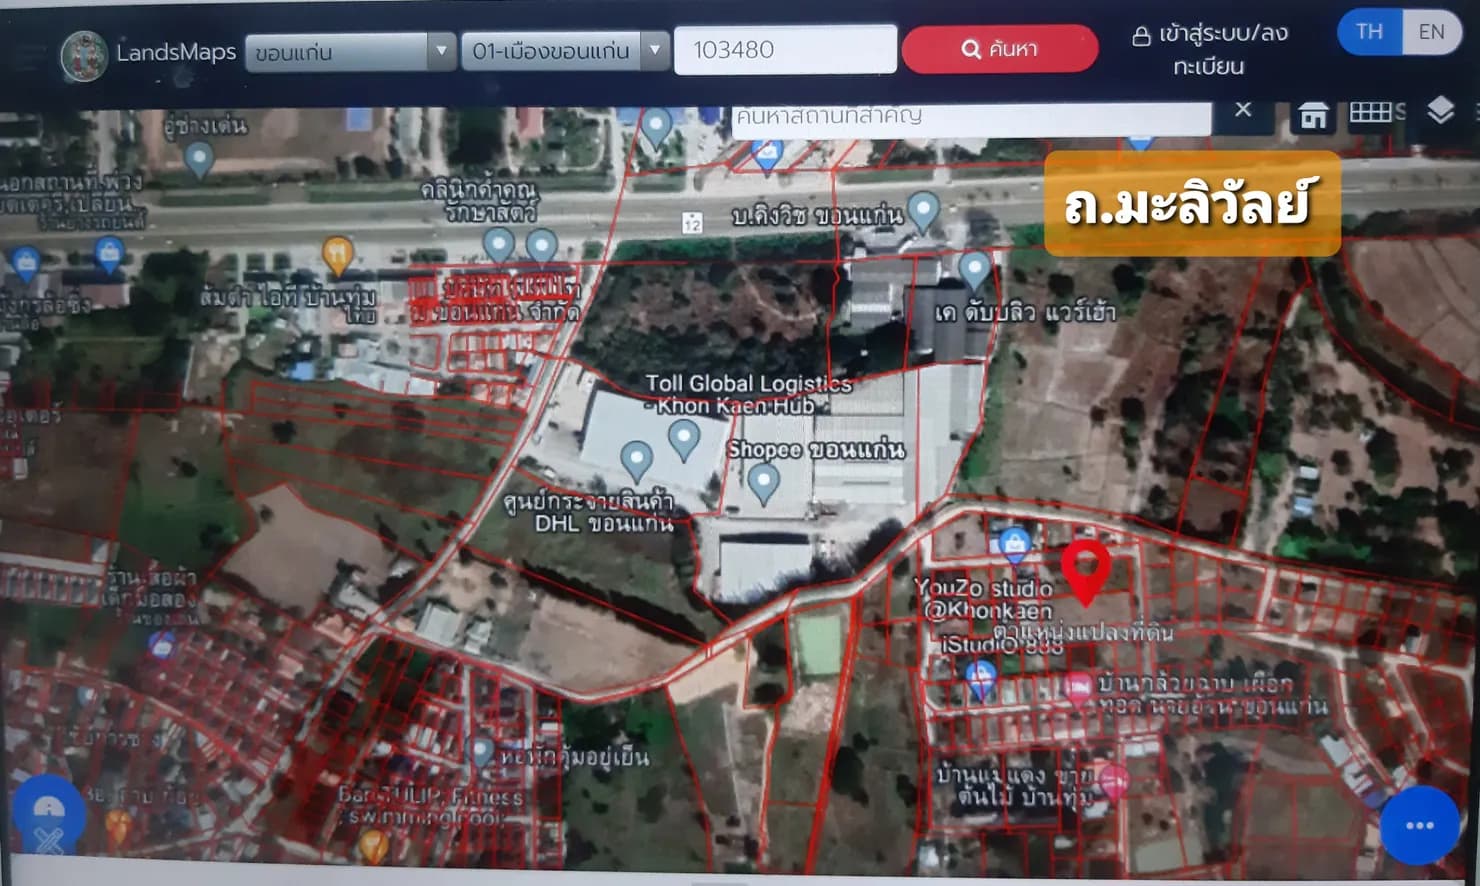This screenshot has width=1480, height=886.
Task: Click the เค ดับบลิว แวร์เฮ้า label
Action: coord(1025,312)
